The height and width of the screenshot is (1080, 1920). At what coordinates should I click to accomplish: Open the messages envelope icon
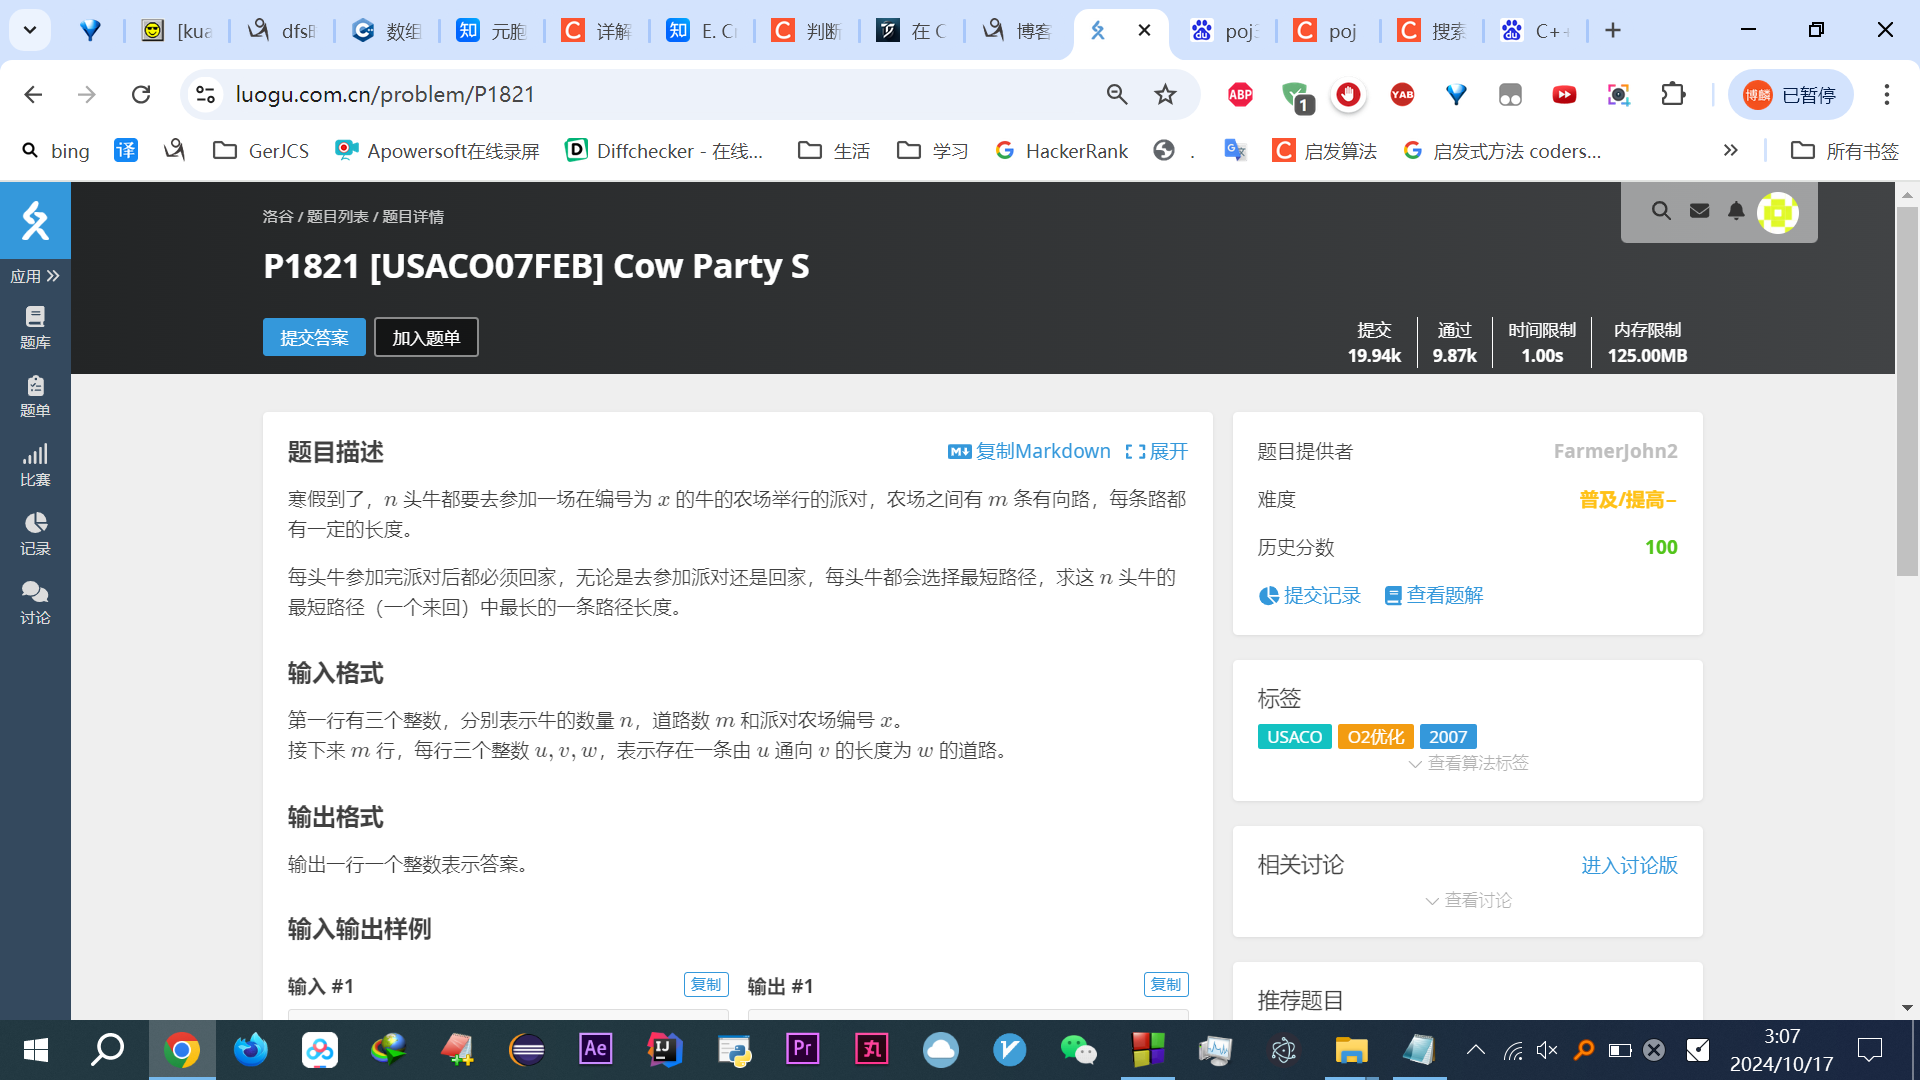pos(1699,211)
